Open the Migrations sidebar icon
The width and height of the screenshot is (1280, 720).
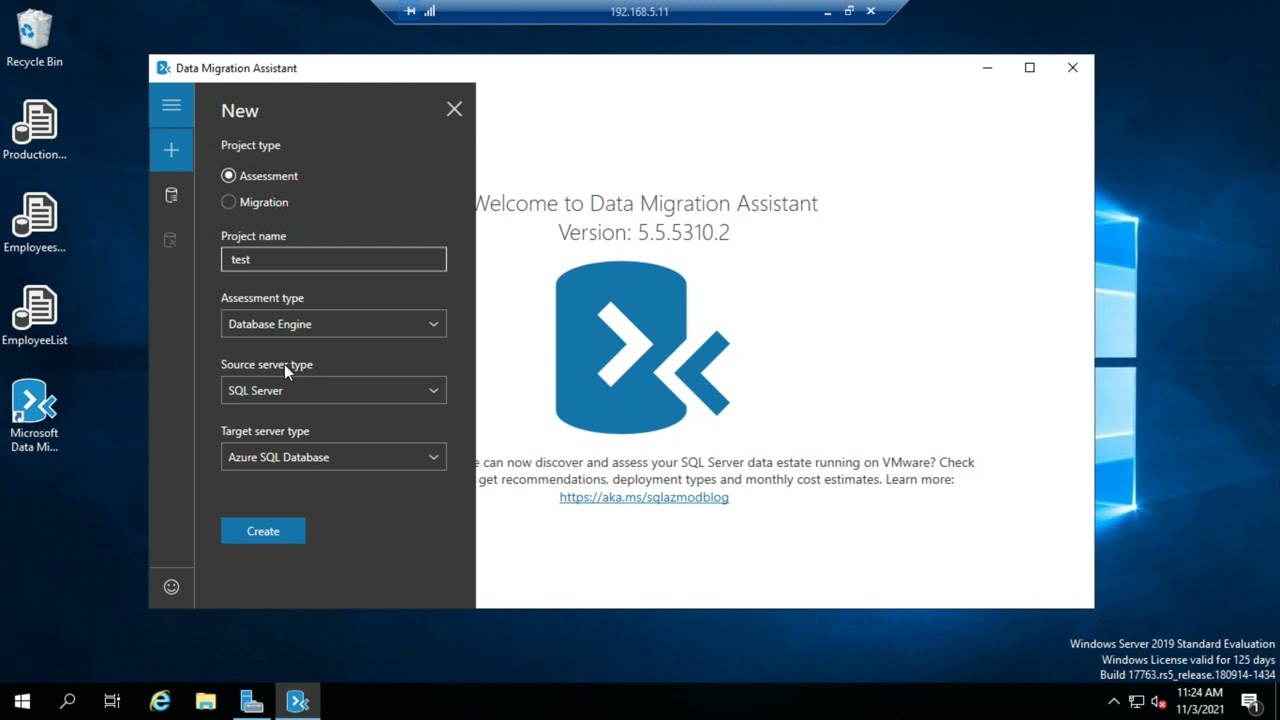tap(171, 240)
